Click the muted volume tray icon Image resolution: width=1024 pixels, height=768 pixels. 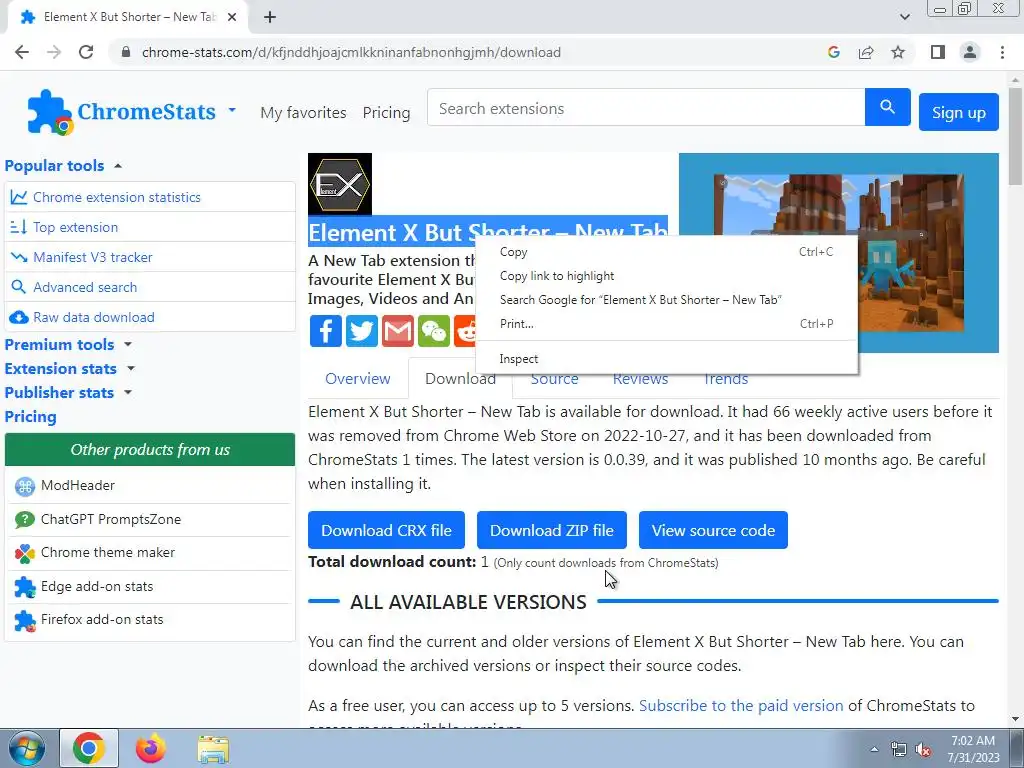(x=923, y=750)
